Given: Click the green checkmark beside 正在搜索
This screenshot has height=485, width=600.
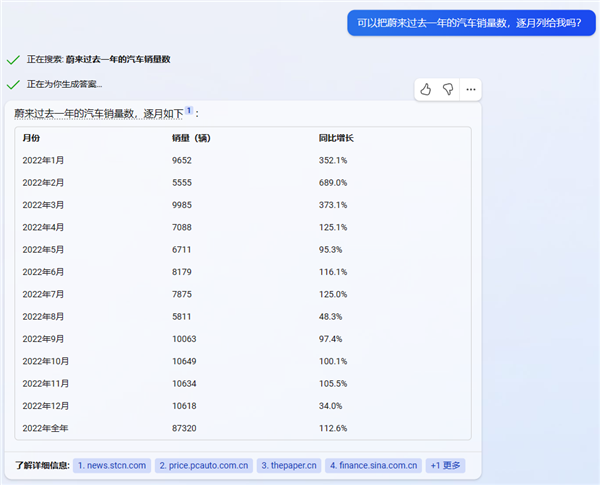Looking at the screenshot, I should 13,60.
